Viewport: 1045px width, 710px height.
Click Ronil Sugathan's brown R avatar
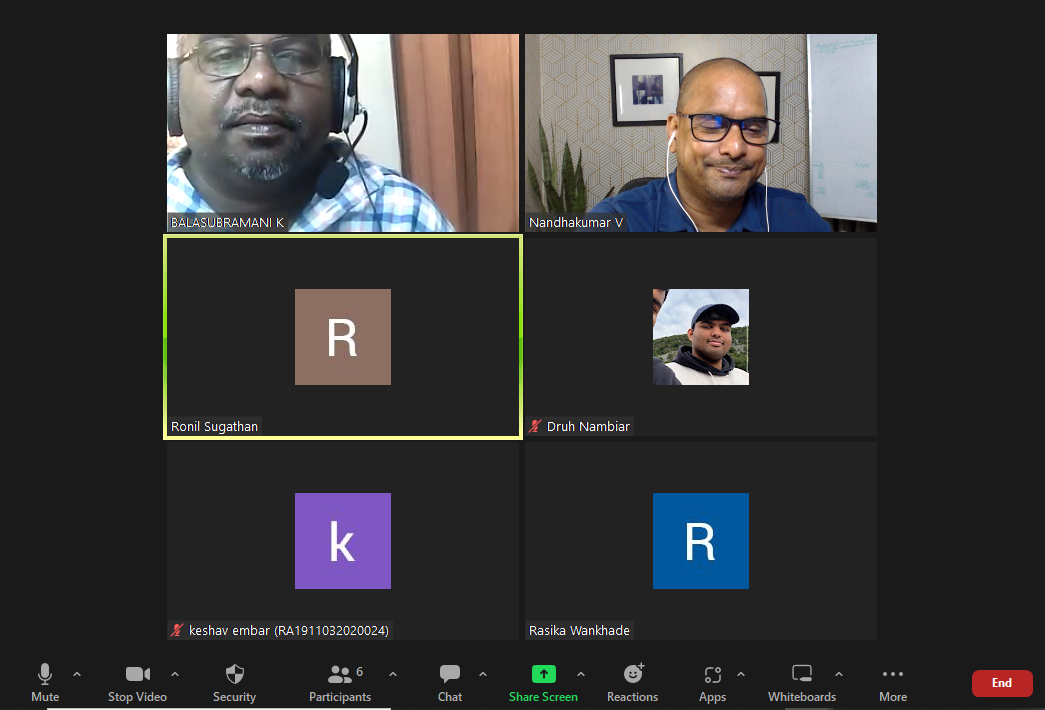pos(343,337)
